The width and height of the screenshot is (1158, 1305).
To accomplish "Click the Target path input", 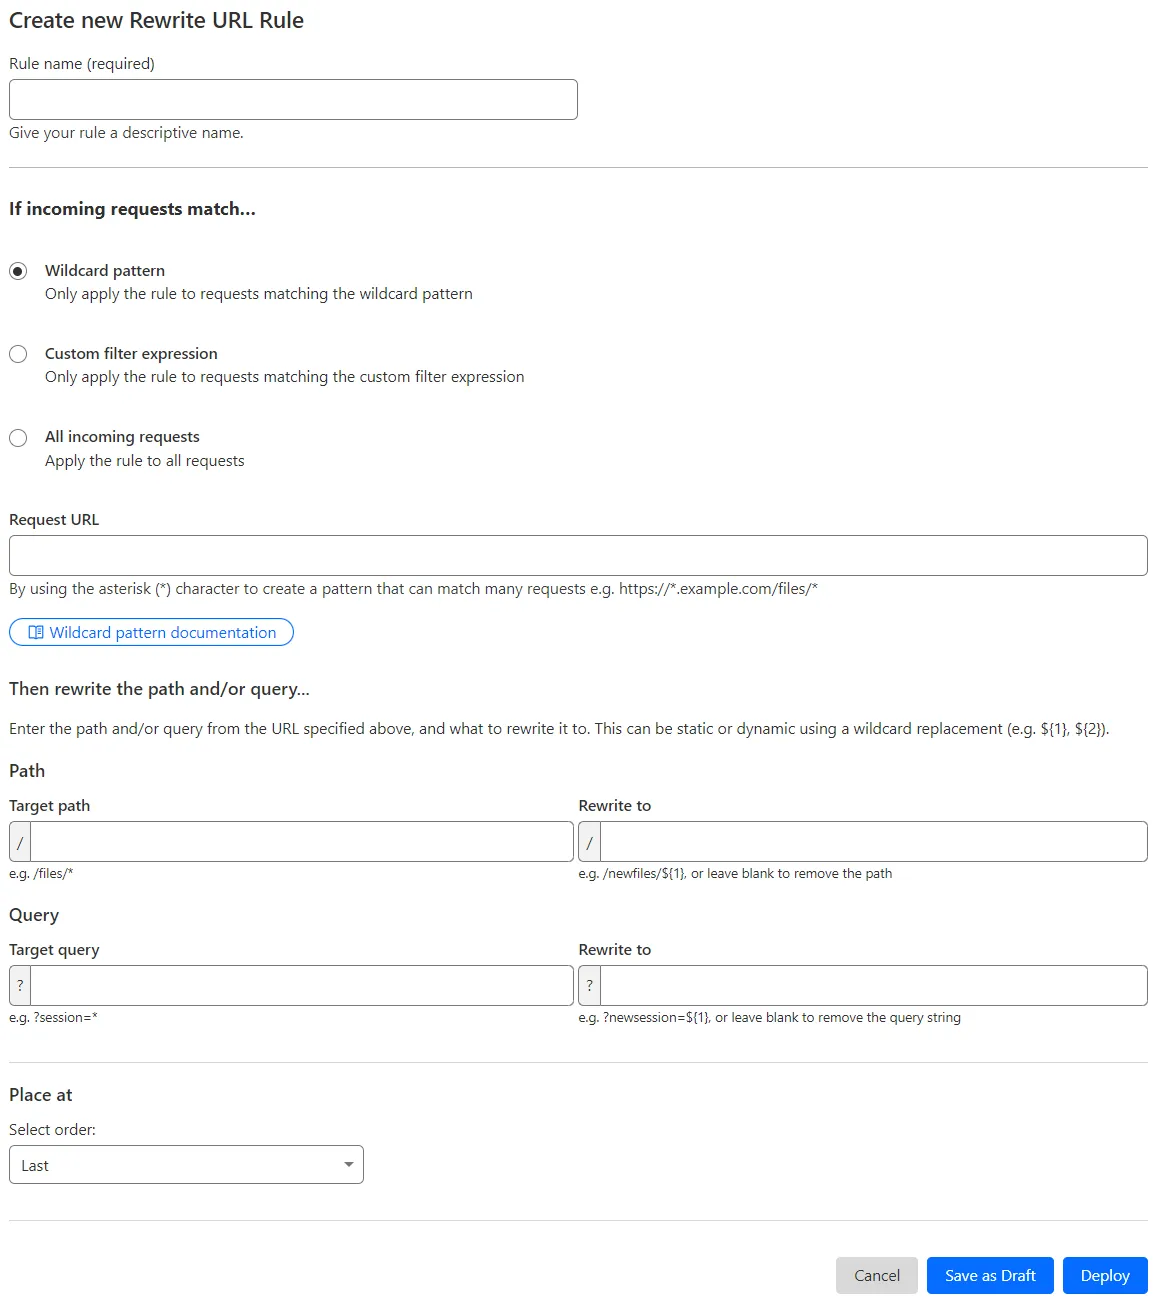I will tap(300, 841).
